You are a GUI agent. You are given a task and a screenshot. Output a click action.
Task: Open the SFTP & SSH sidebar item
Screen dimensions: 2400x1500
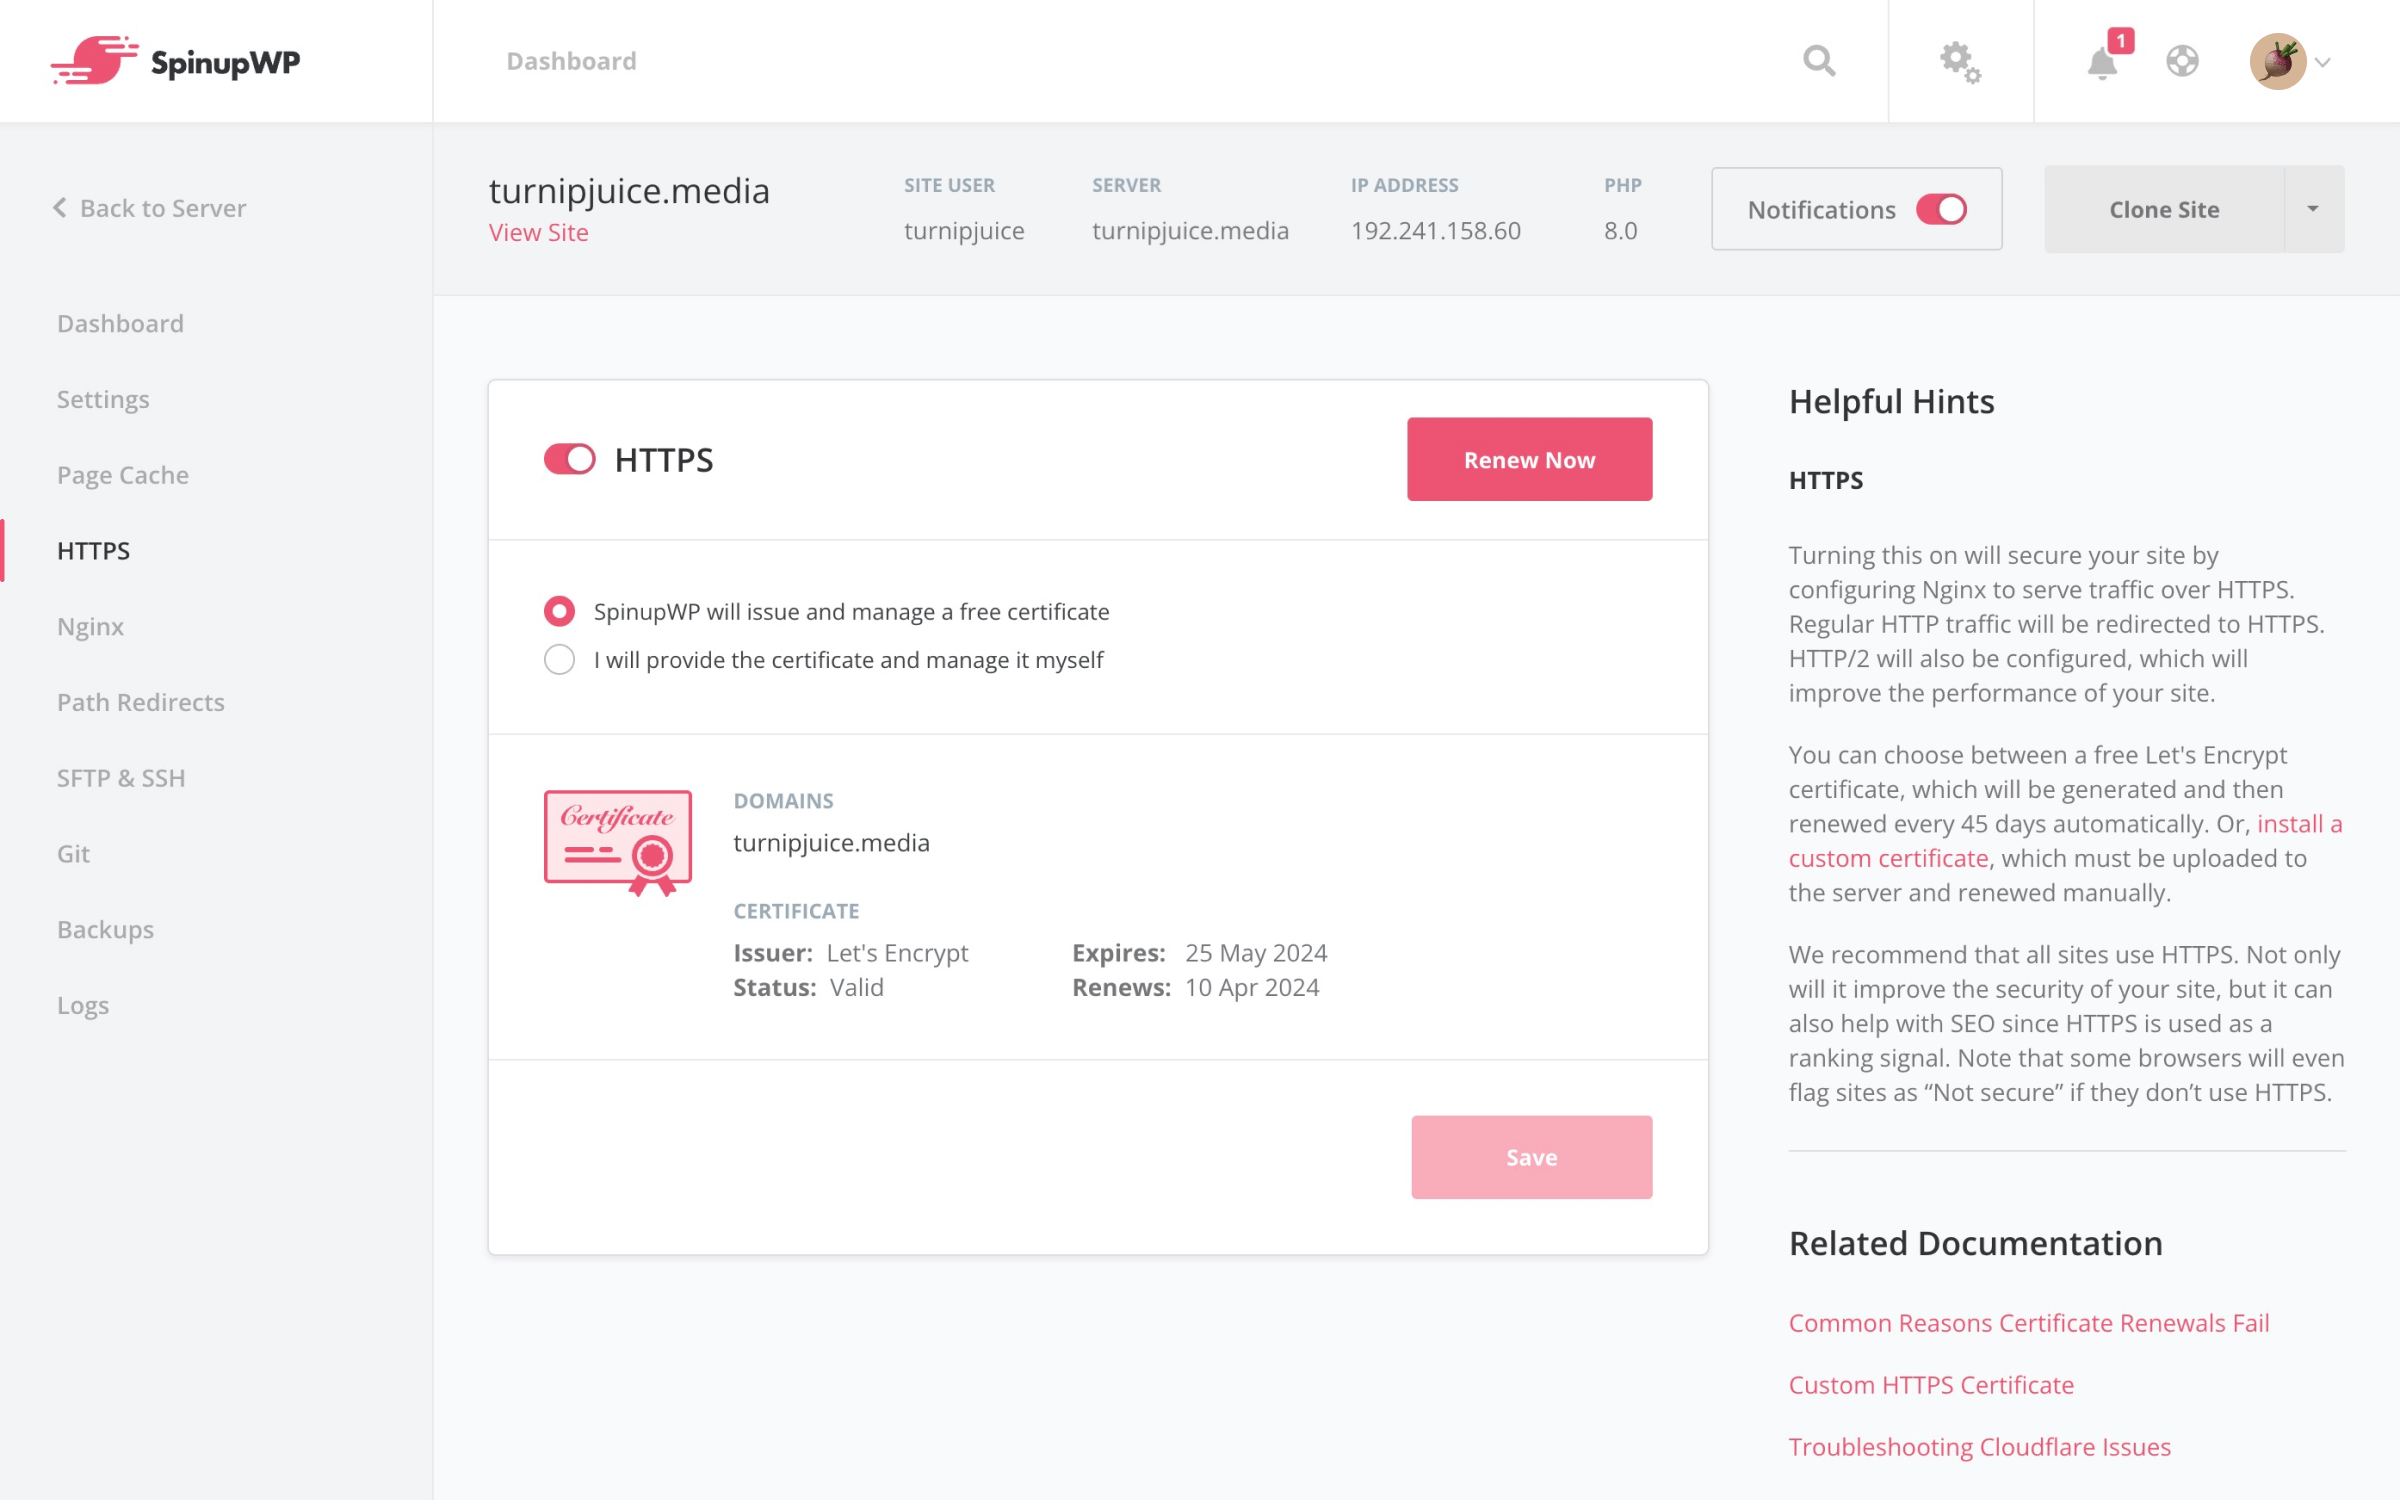(121, 778)
